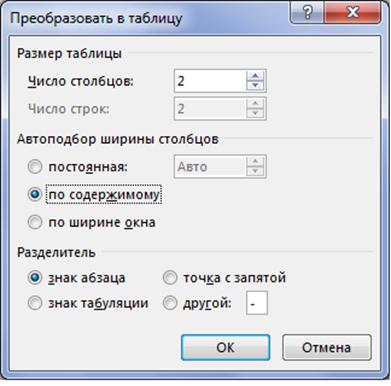The image size is (391, 386).
Task: Select по содержимому radio option
Action: [35, 194]
